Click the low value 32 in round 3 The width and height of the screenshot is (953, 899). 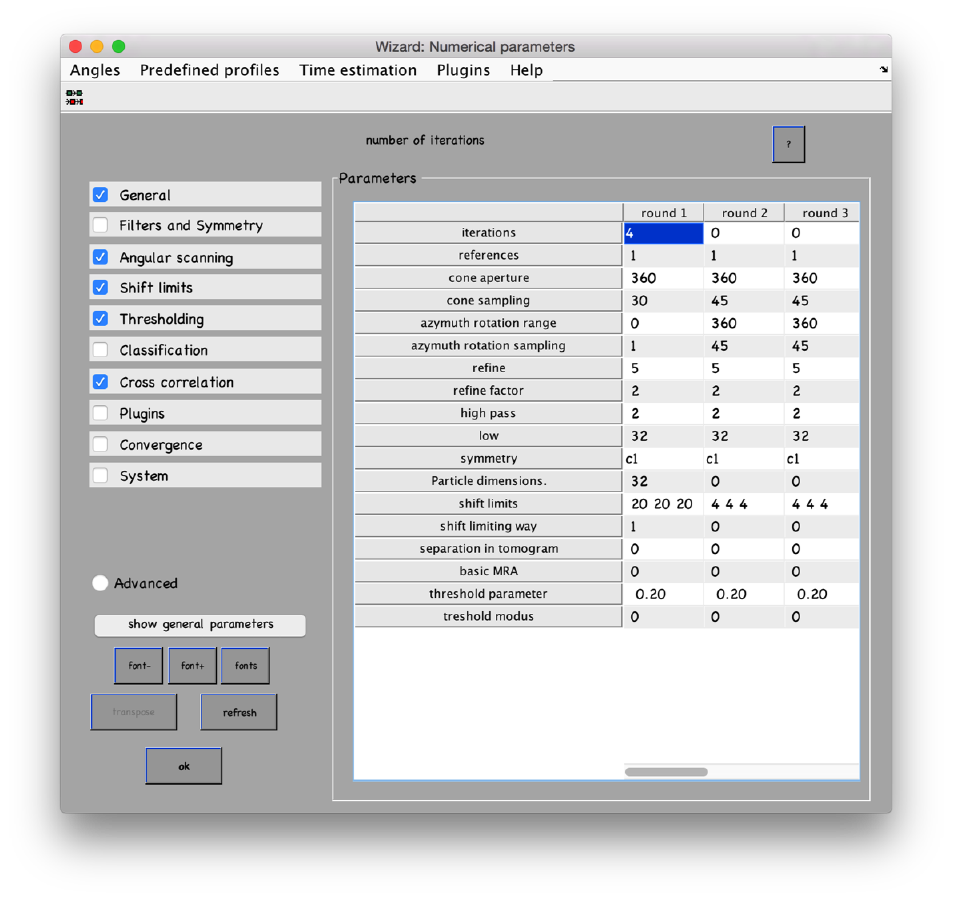[x=822, y=436]
